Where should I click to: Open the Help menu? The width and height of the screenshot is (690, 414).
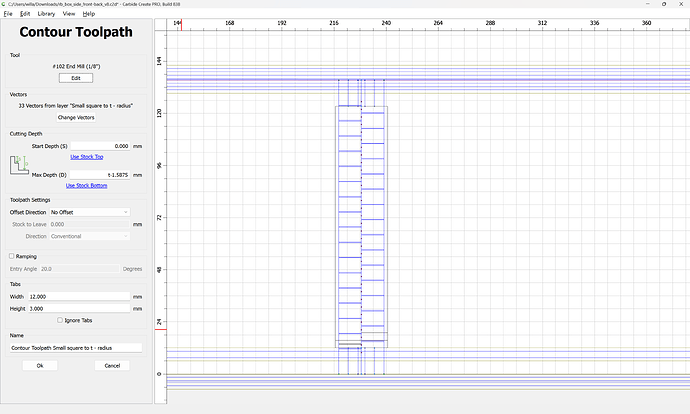point(89,14)
